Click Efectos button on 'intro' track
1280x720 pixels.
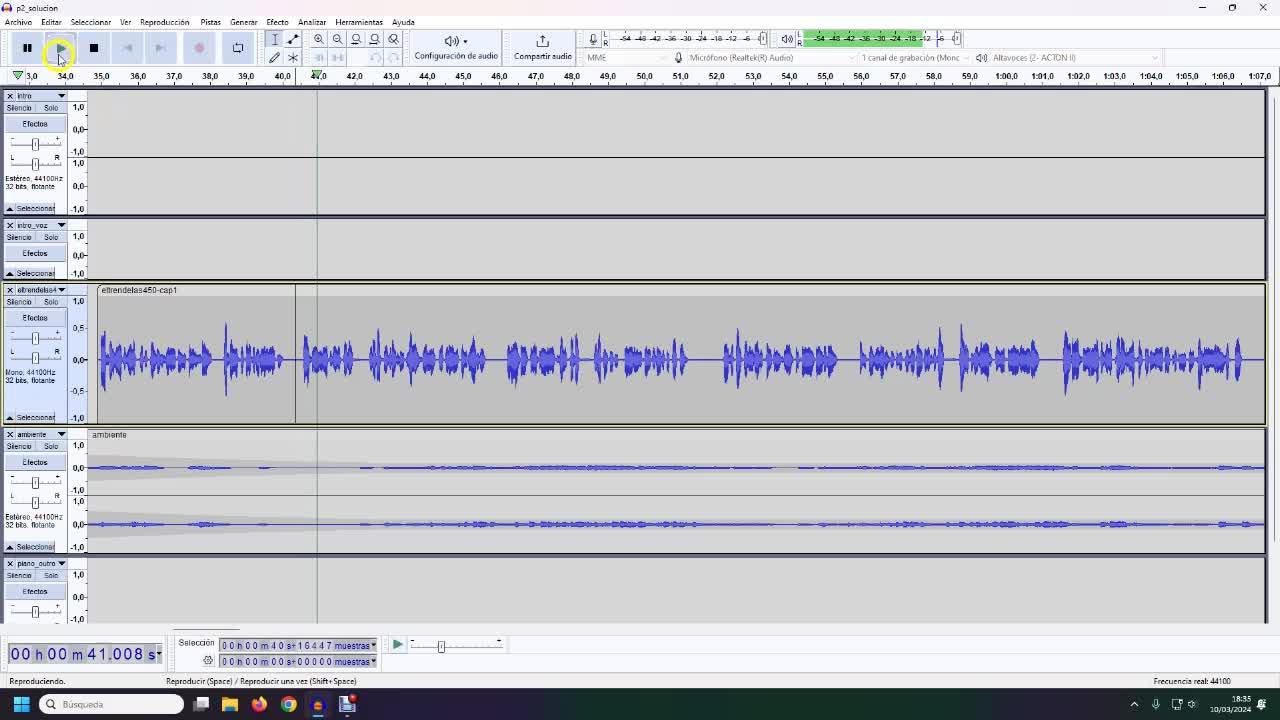(x=35, y=124)
